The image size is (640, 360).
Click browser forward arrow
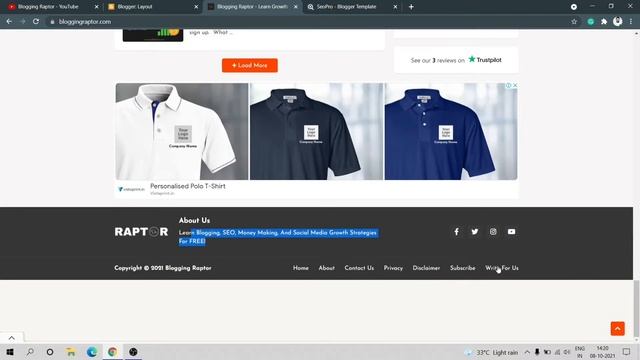22,22
